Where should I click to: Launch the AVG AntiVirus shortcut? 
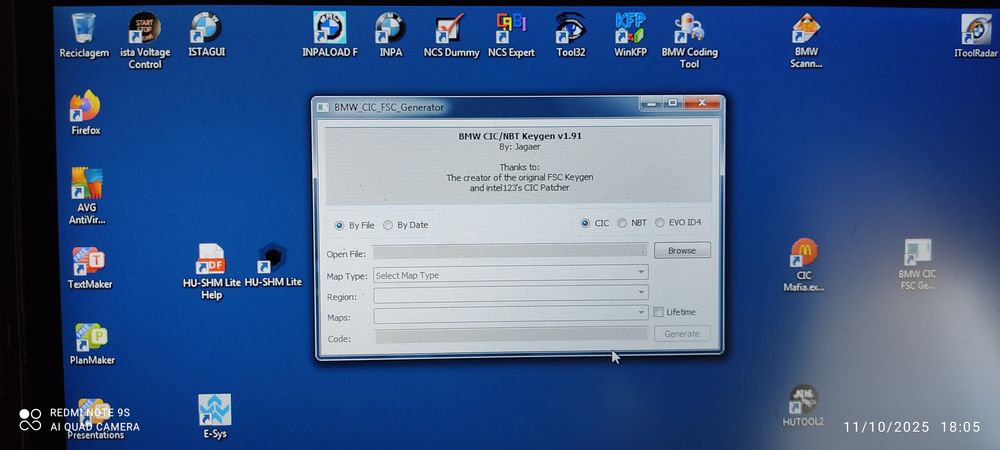87,196
